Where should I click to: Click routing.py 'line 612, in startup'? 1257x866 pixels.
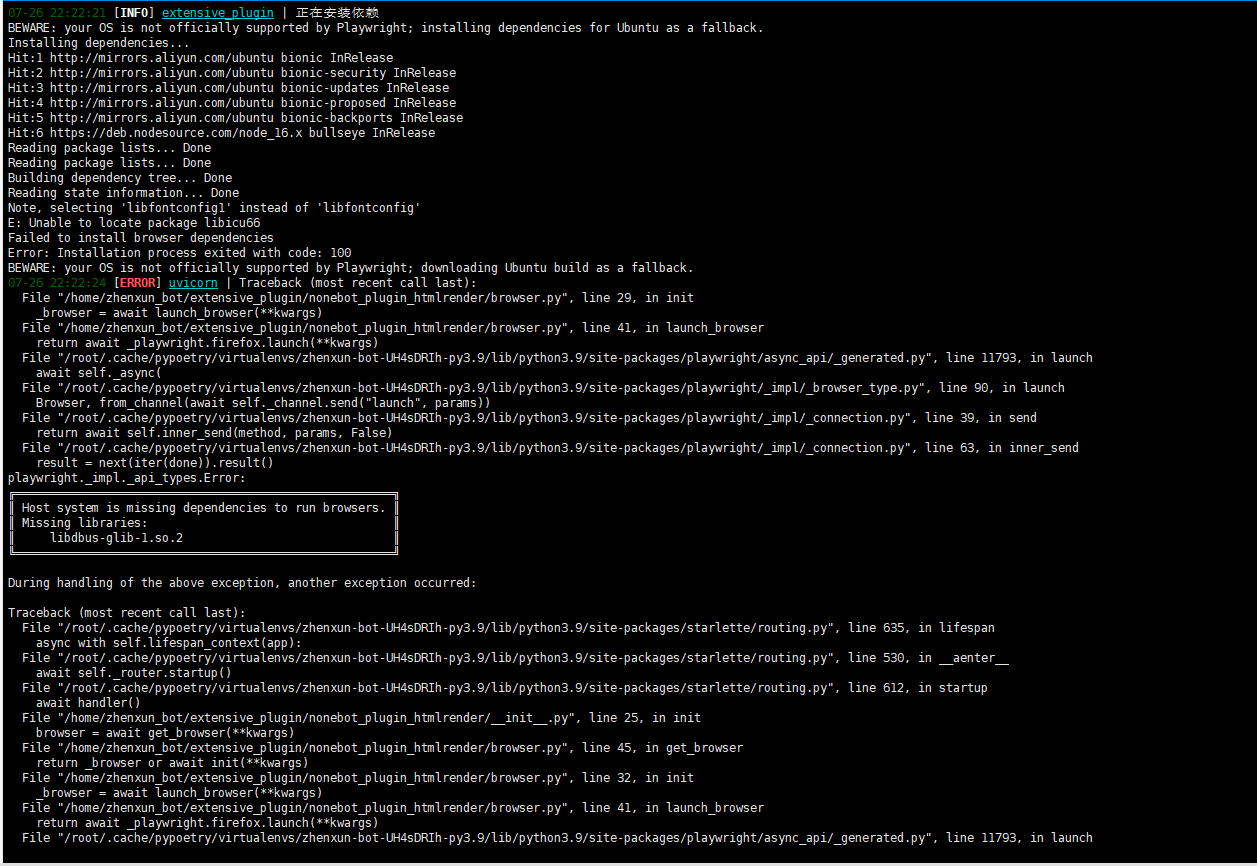tap(505, 688)
